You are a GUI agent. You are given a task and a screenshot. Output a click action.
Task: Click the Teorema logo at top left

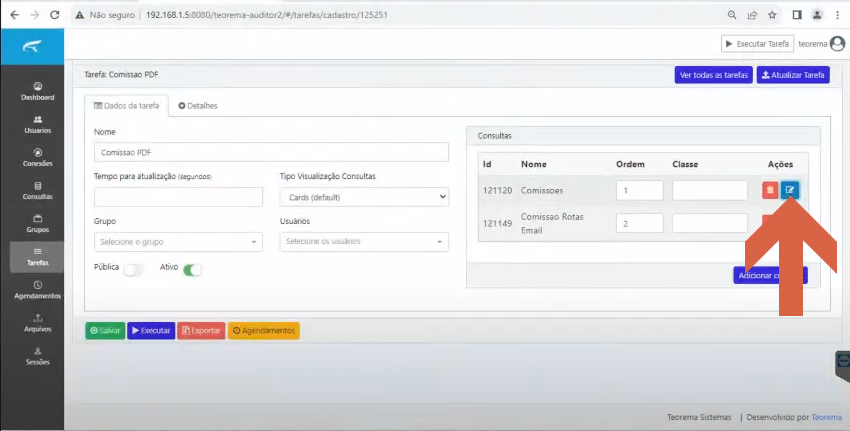(32, 47)
